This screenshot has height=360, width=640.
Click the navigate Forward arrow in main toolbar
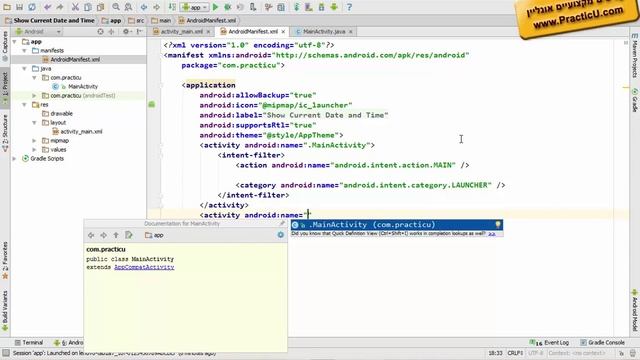tap(156, 7)
